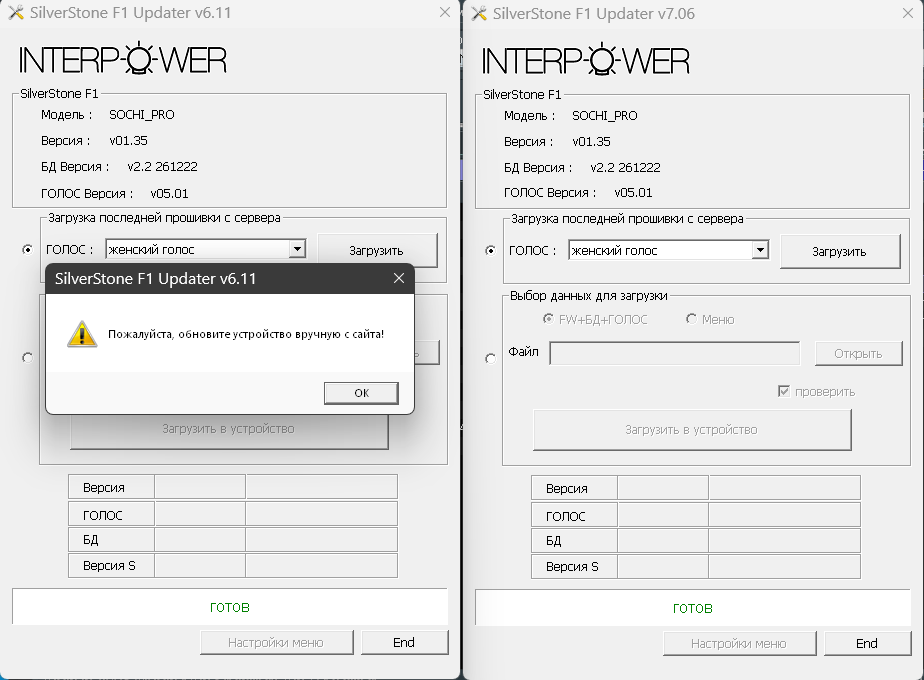Click БД version v2.2 261222 in v7.06
Image resolution: width=924 pixels, height=680 pixels.
click(x=625, y=167)
